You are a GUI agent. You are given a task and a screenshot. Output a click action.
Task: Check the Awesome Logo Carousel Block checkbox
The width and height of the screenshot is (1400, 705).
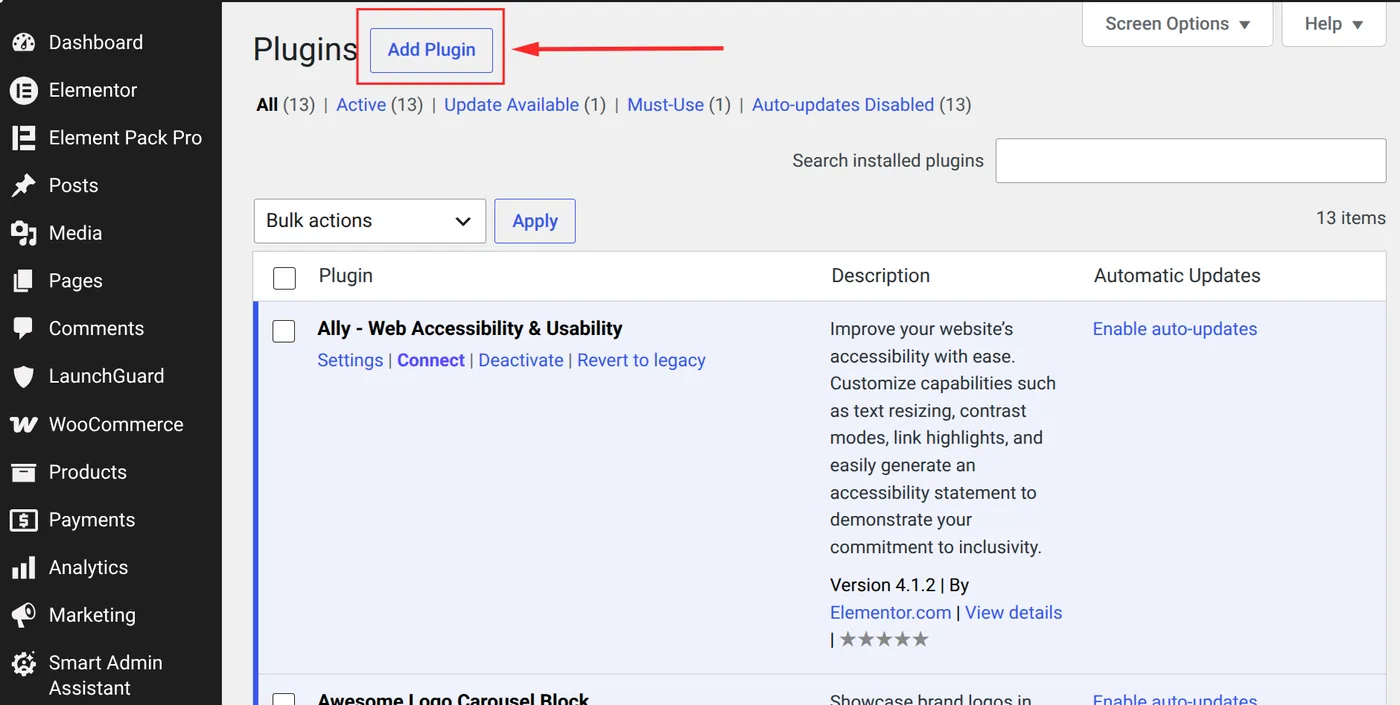tap(284, 699)
